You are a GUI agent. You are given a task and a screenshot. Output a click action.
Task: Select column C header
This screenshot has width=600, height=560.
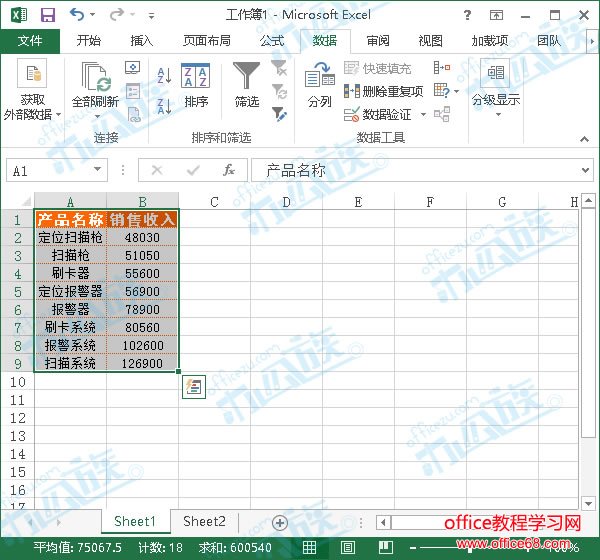click(214, 202)
